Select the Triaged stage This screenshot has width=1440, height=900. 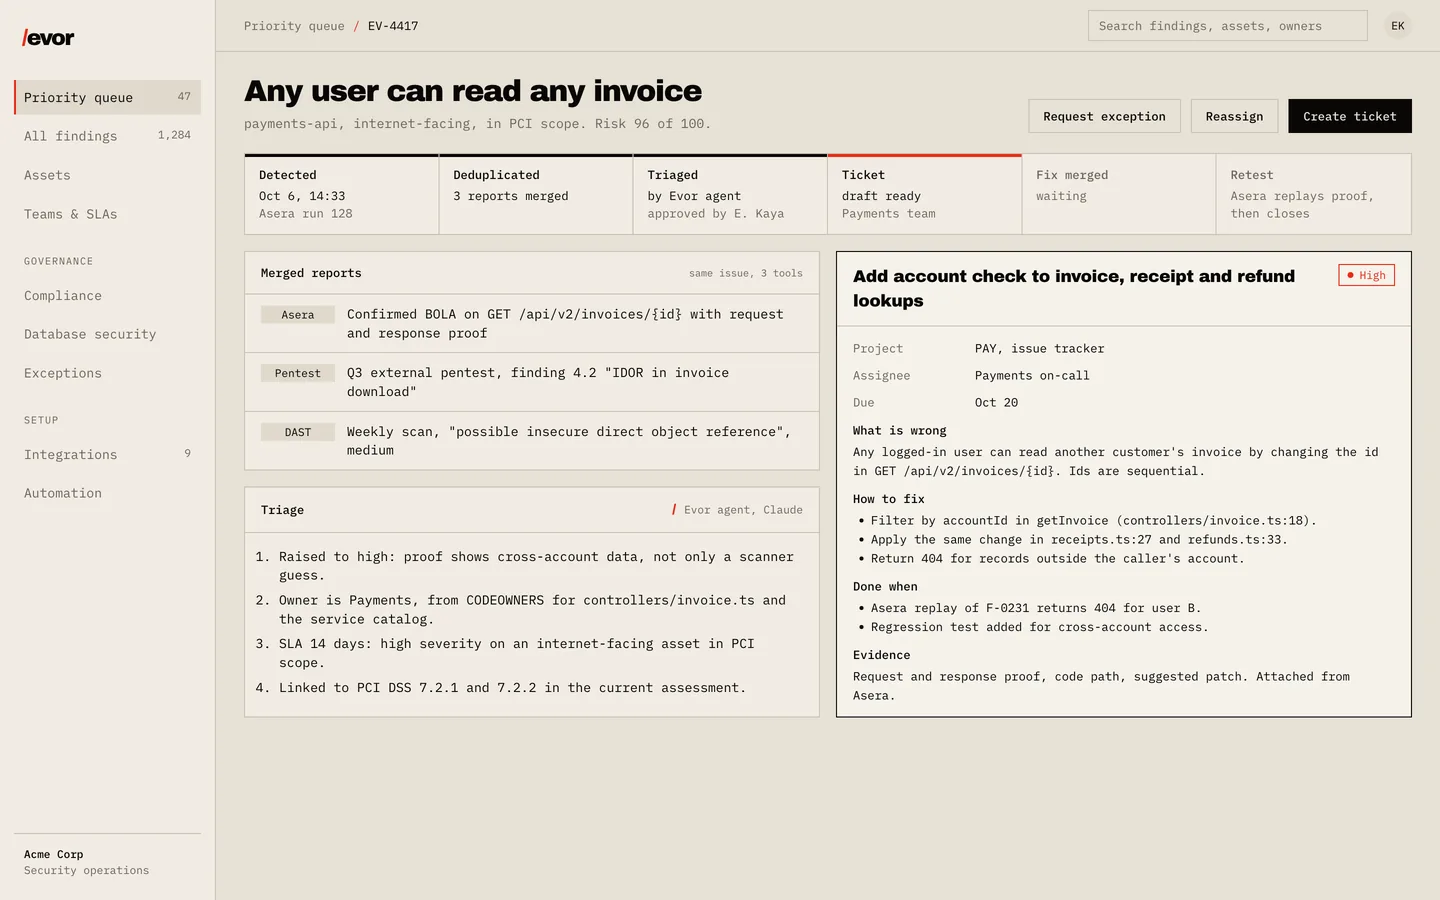[730, 194]
